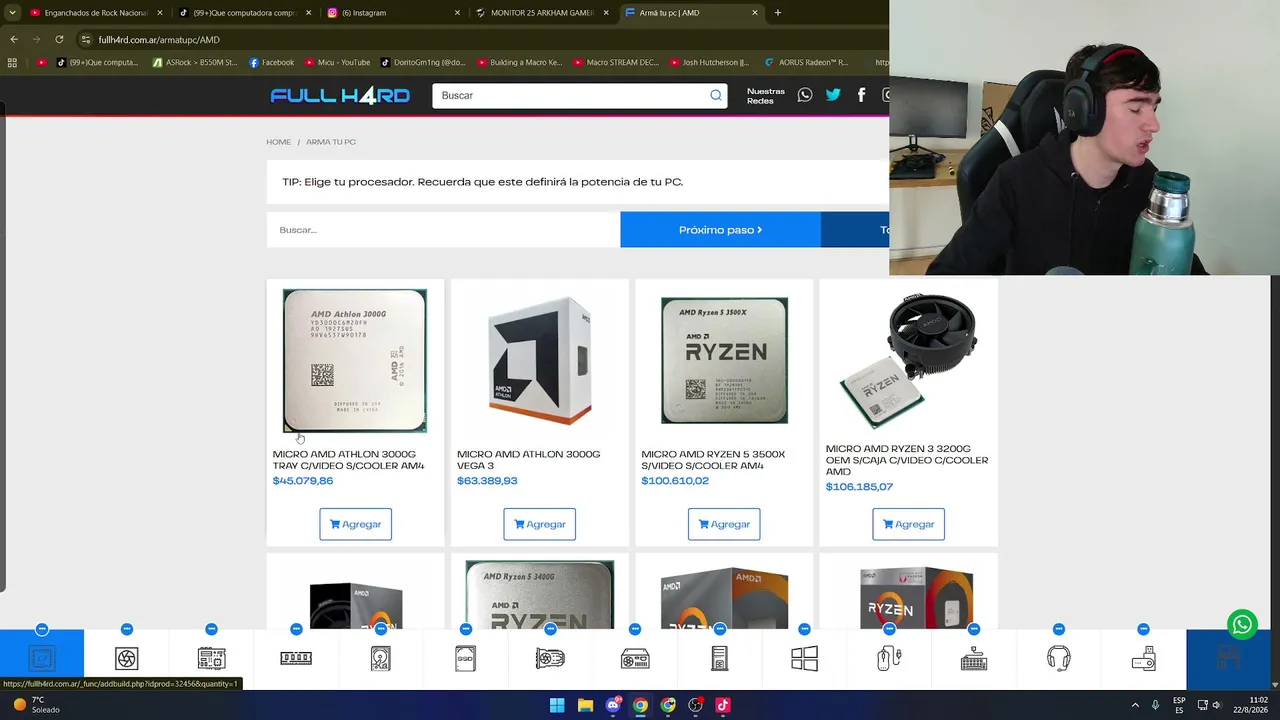
Task: Open the Facebook icon in the site header
Action: [x=861, y=95]
